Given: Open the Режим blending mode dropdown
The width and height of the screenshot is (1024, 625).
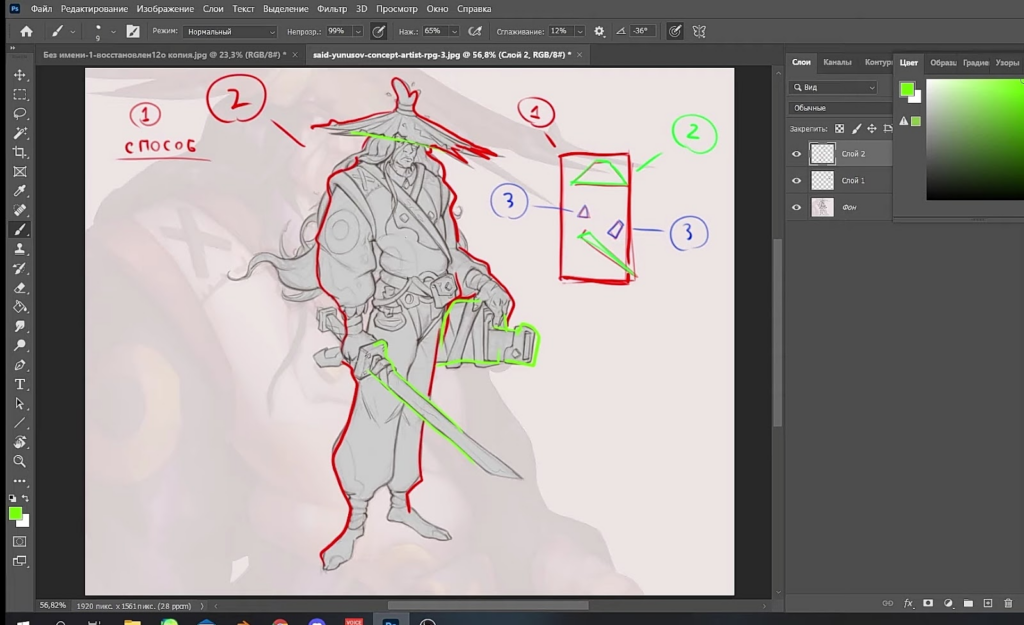Looking at the screenshot, I should pos(230,31).
